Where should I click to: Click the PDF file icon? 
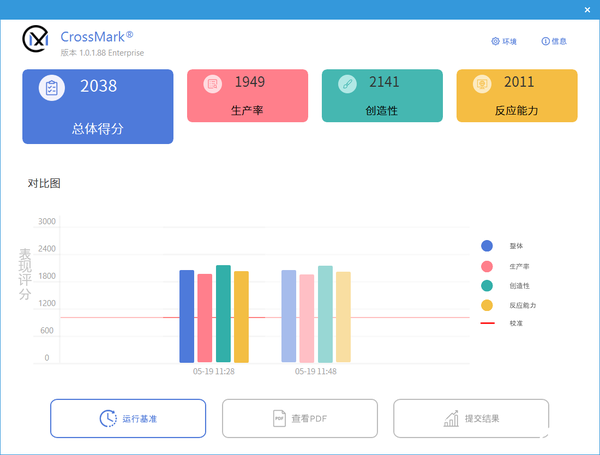(279, 418)
